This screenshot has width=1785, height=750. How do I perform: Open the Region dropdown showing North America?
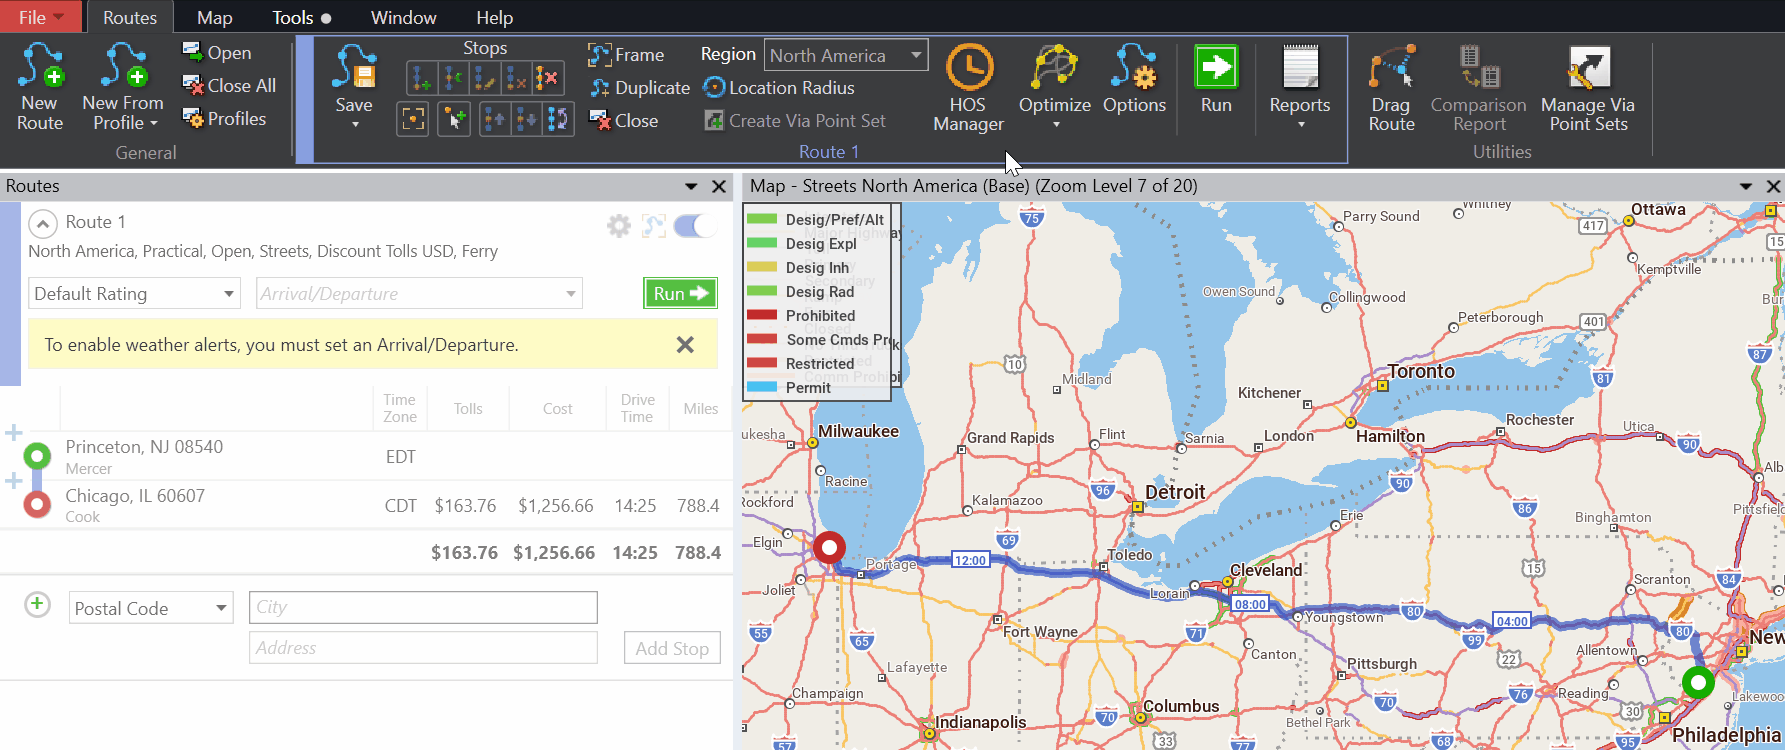(x=846, y=56)
